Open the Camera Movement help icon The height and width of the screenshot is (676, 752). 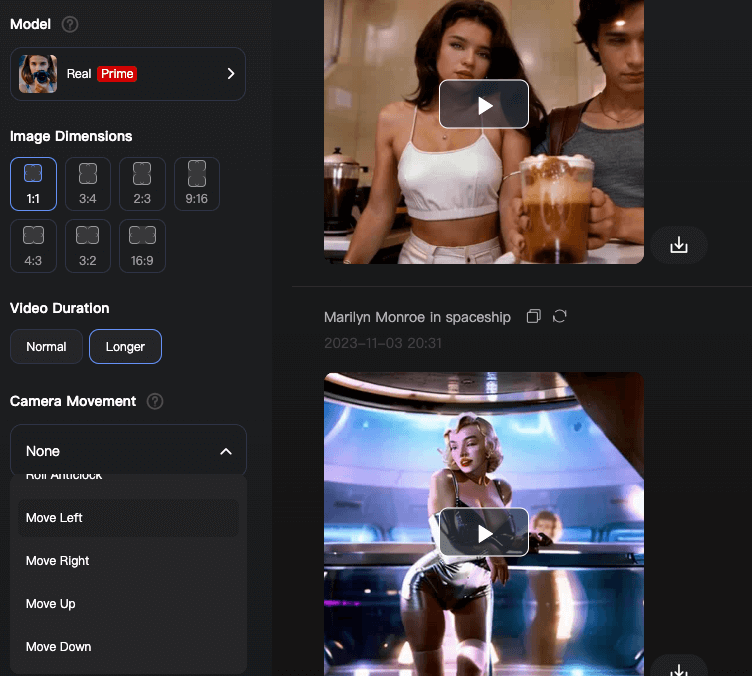(155, 401)
